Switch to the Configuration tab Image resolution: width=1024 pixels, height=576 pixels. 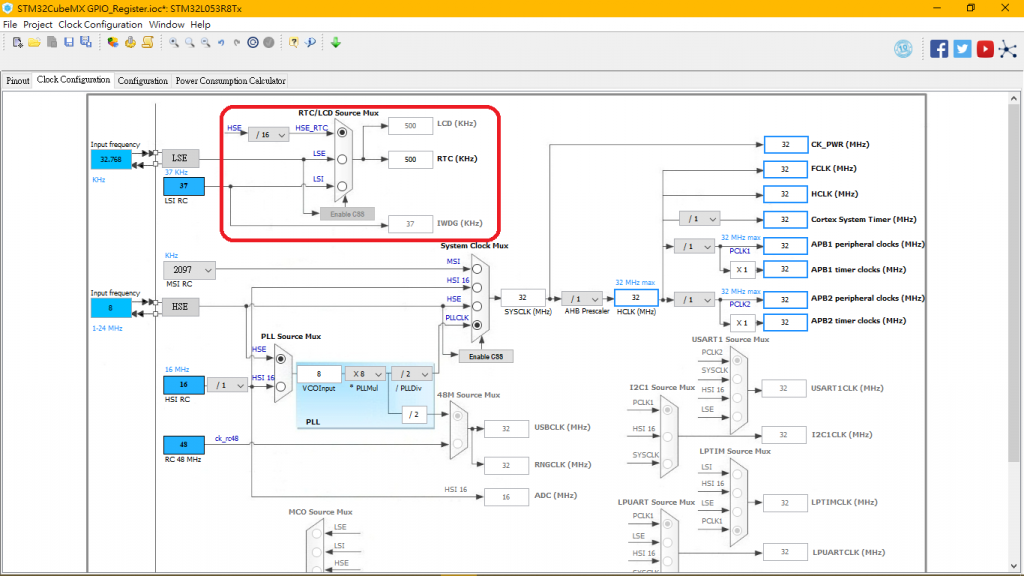[x=142, y=81]
